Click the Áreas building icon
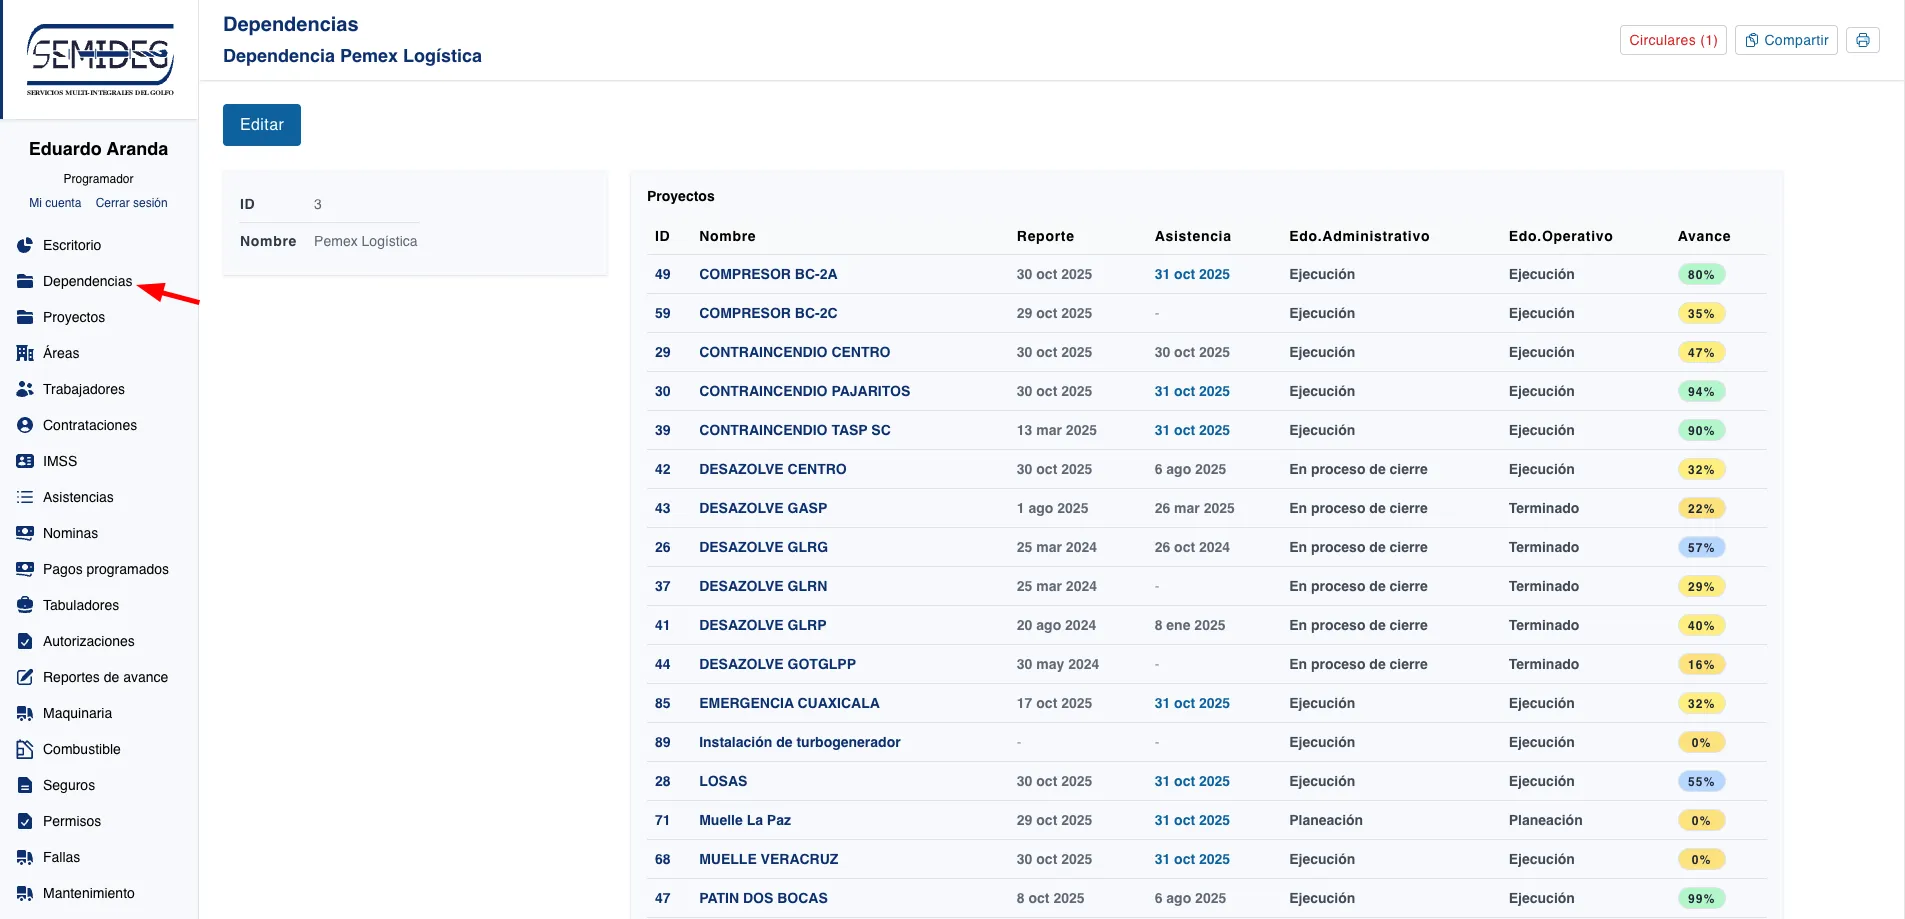 coord(25,353)
